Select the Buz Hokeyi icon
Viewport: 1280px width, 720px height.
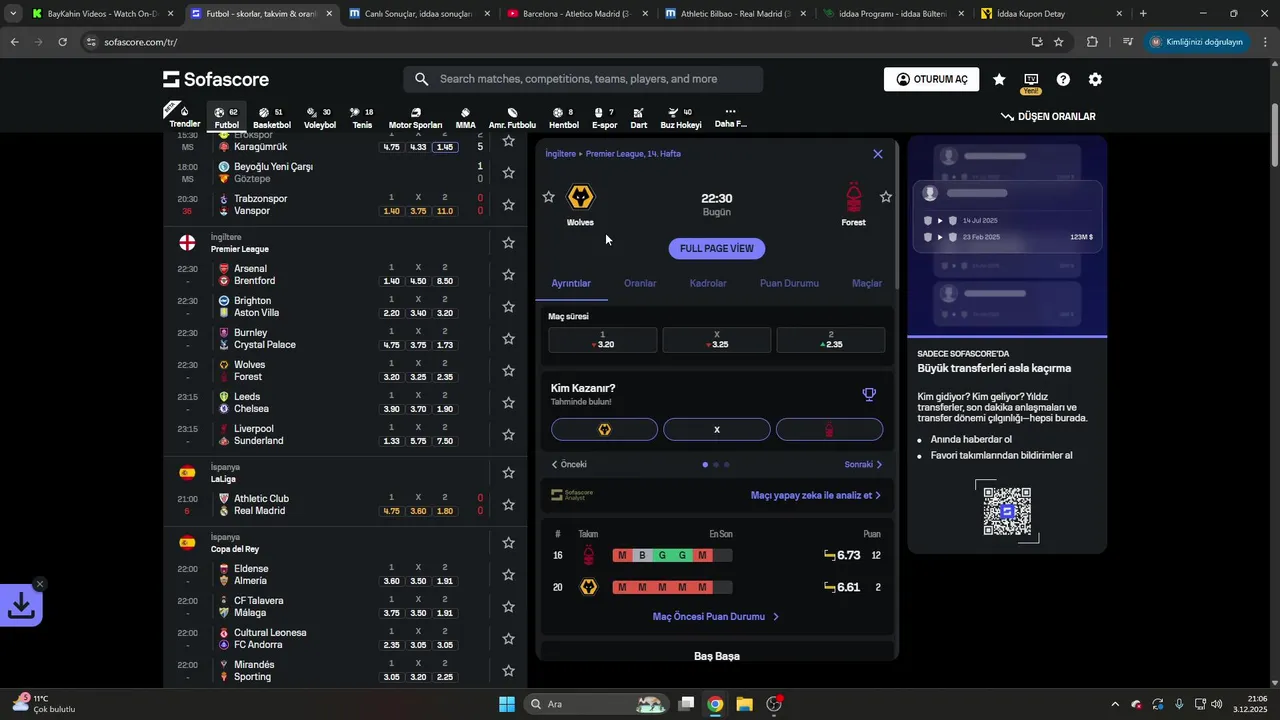(680, 117)
